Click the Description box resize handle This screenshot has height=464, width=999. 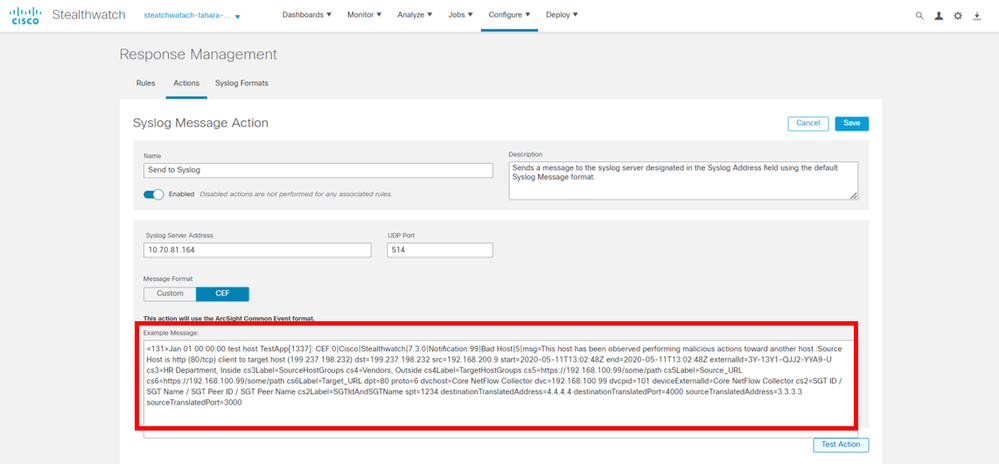tap(853, 196)
